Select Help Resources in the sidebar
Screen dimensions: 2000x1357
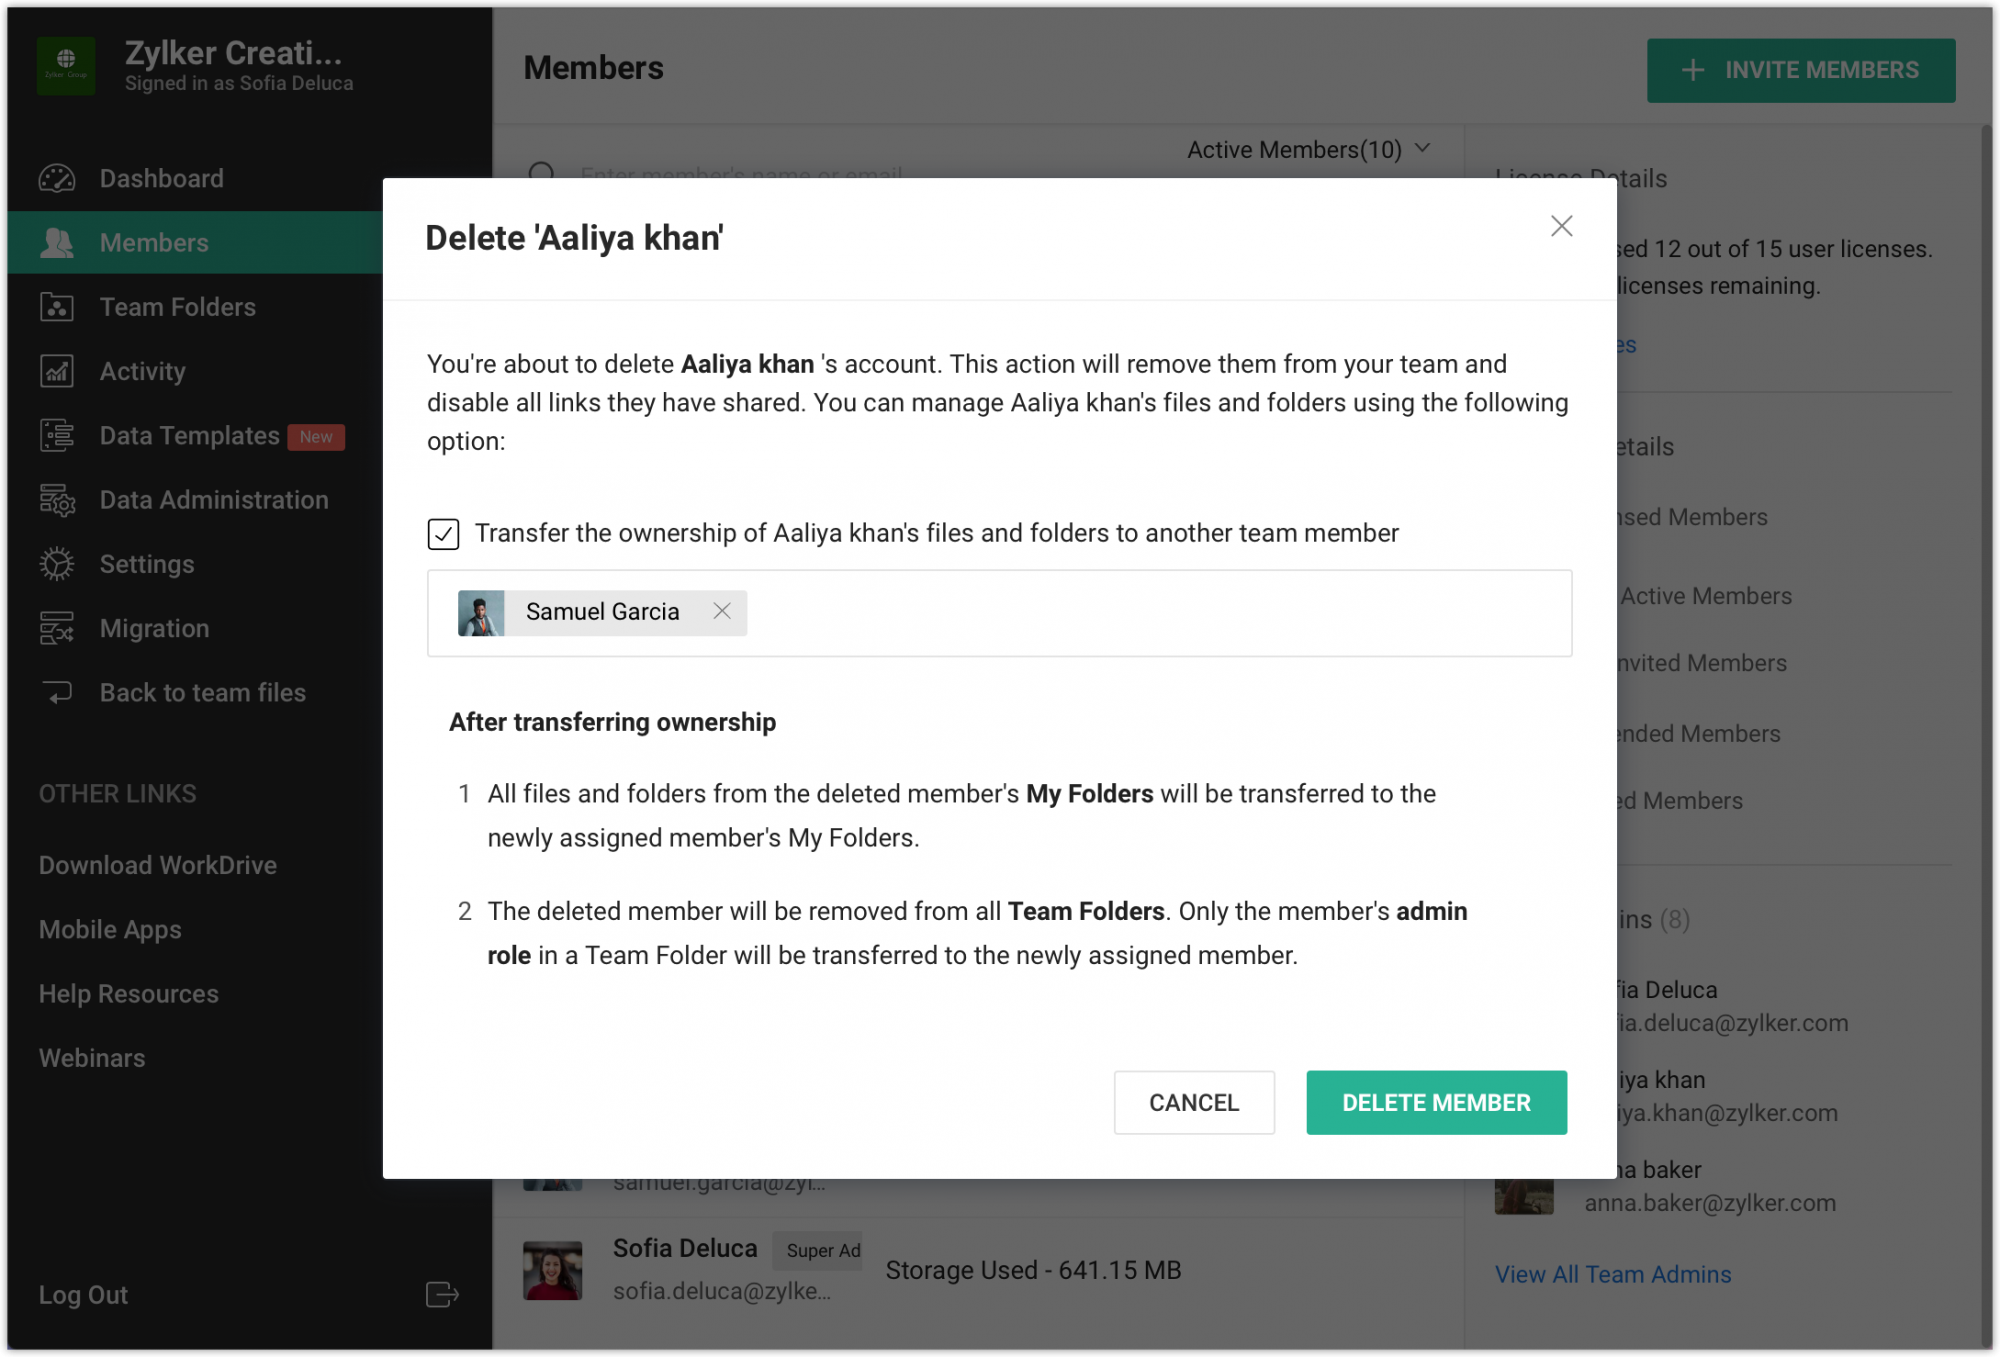click(128, 993)
